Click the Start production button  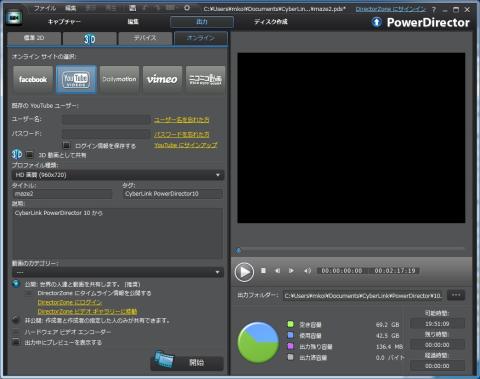click(187, 362)
